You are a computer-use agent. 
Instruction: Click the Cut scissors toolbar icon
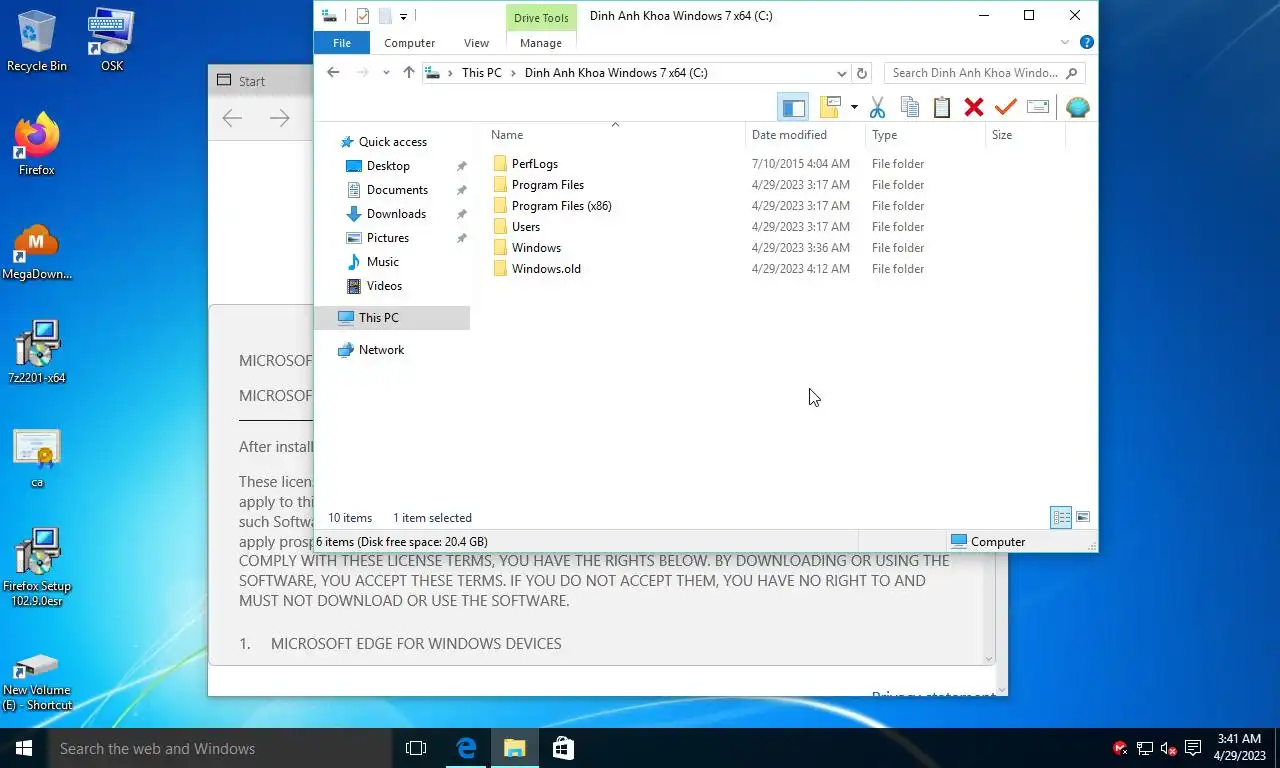(x=878, y=107)
